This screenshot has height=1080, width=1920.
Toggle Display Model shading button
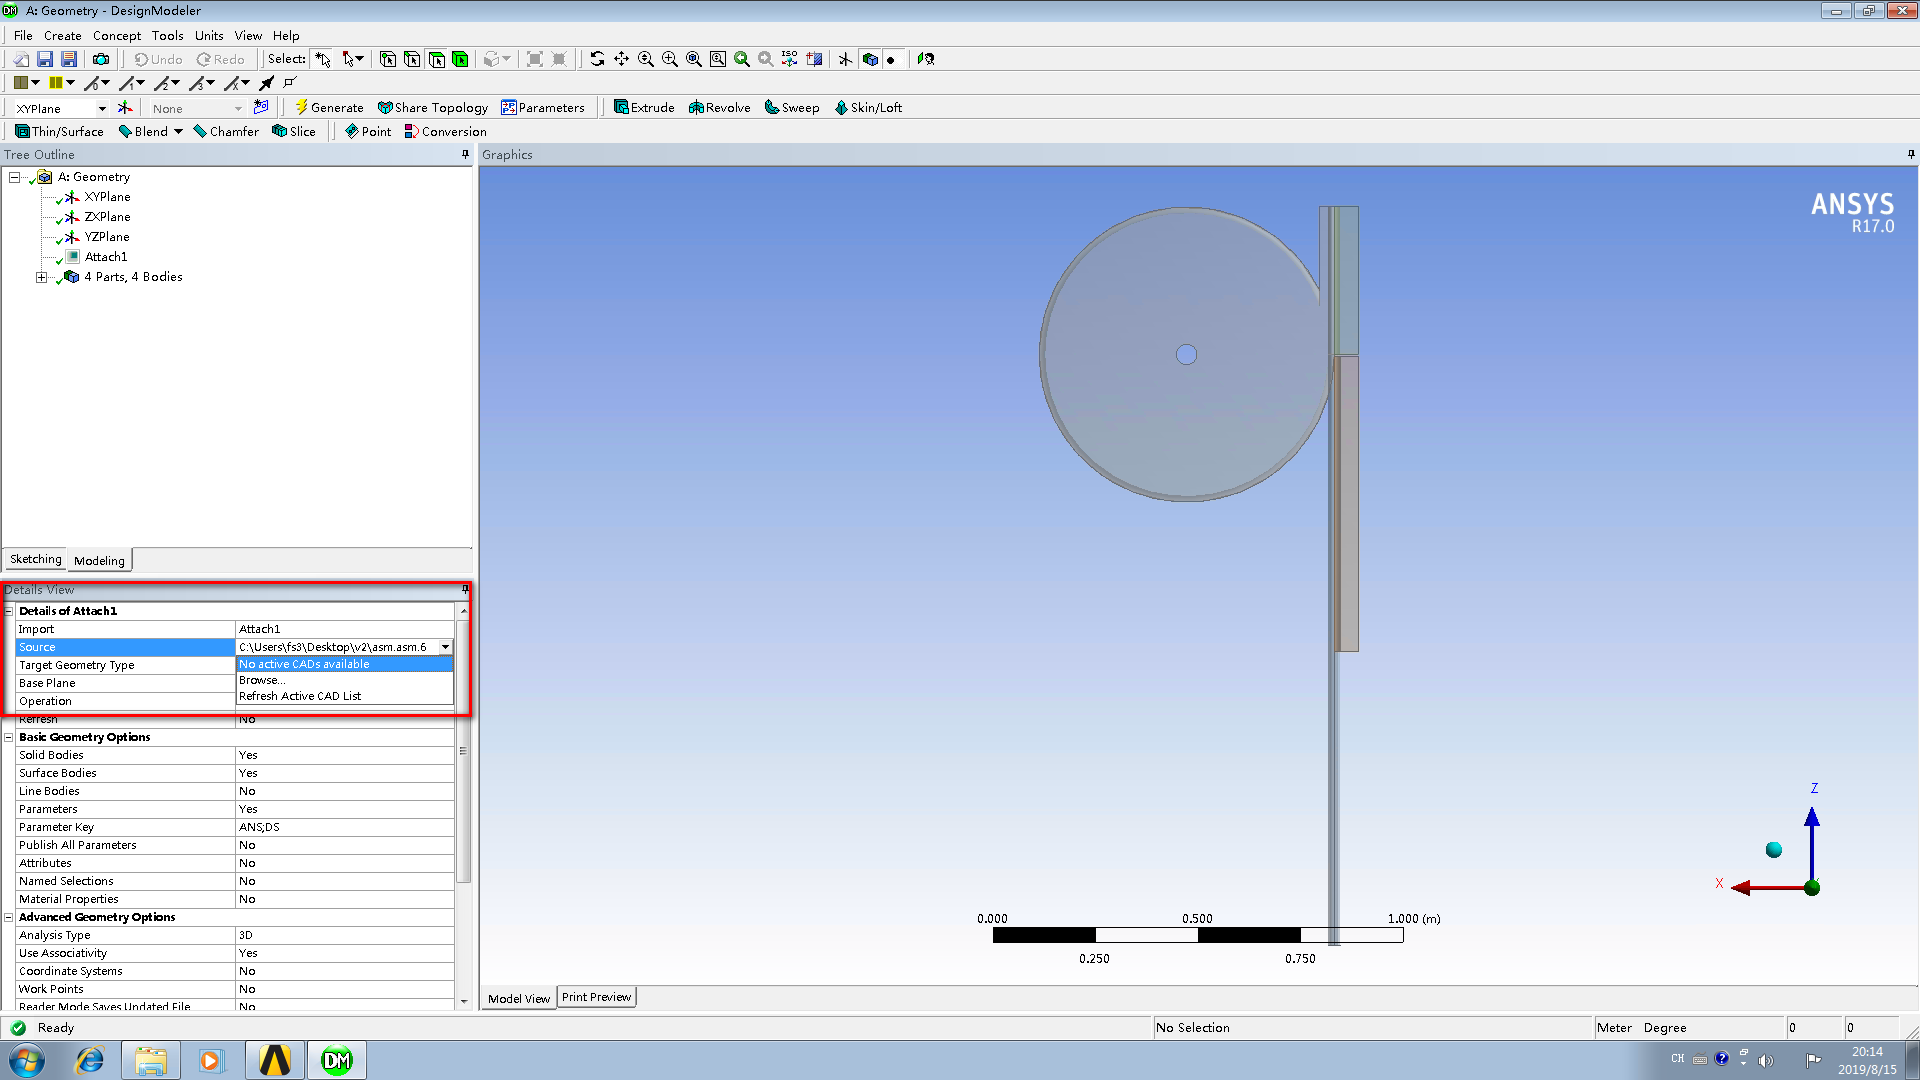(x=870, y=59)
